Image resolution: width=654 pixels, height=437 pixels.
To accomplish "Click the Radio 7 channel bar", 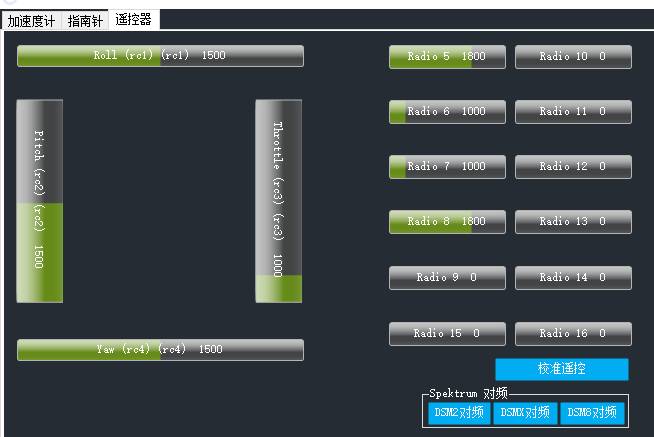I will 446,167.
